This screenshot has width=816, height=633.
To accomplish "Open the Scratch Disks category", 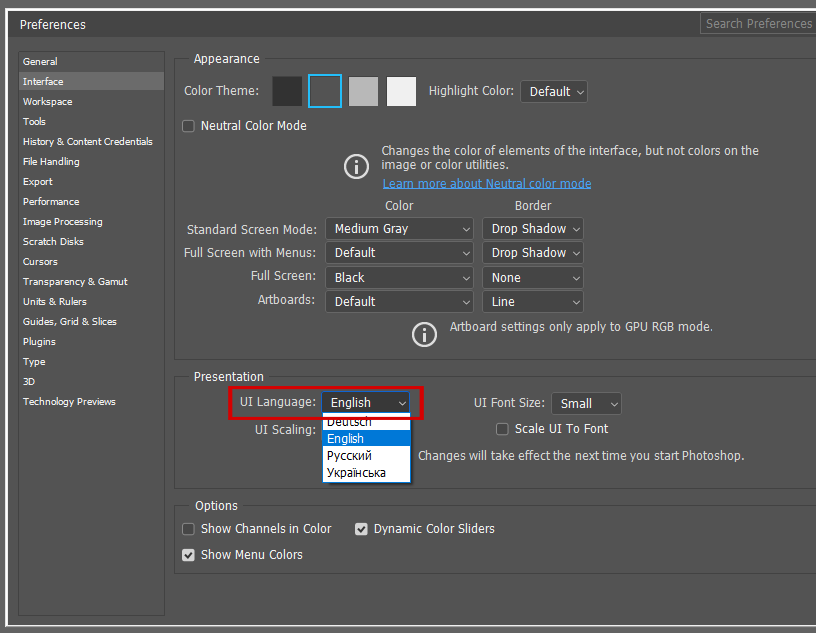I will coord(92,242).
